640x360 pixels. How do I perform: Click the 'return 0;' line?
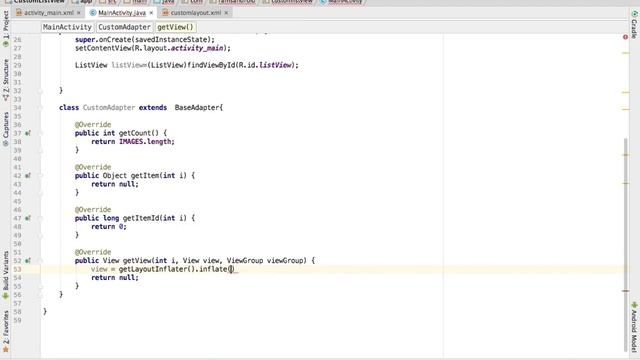coord(109,227)
